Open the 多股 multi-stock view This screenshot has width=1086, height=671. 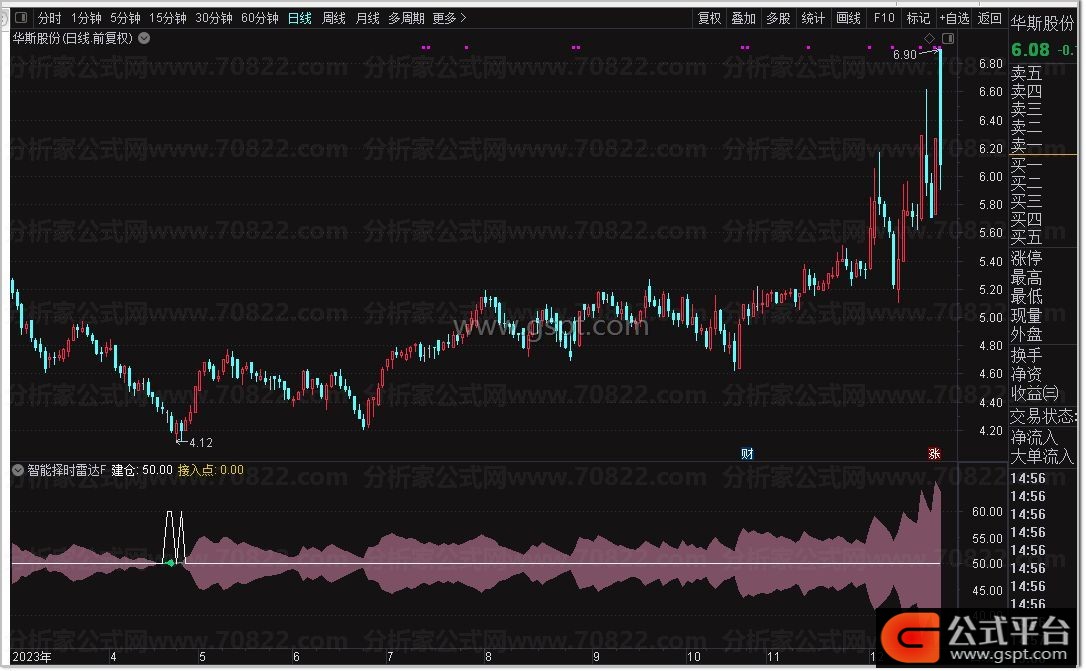pos(778,18)
